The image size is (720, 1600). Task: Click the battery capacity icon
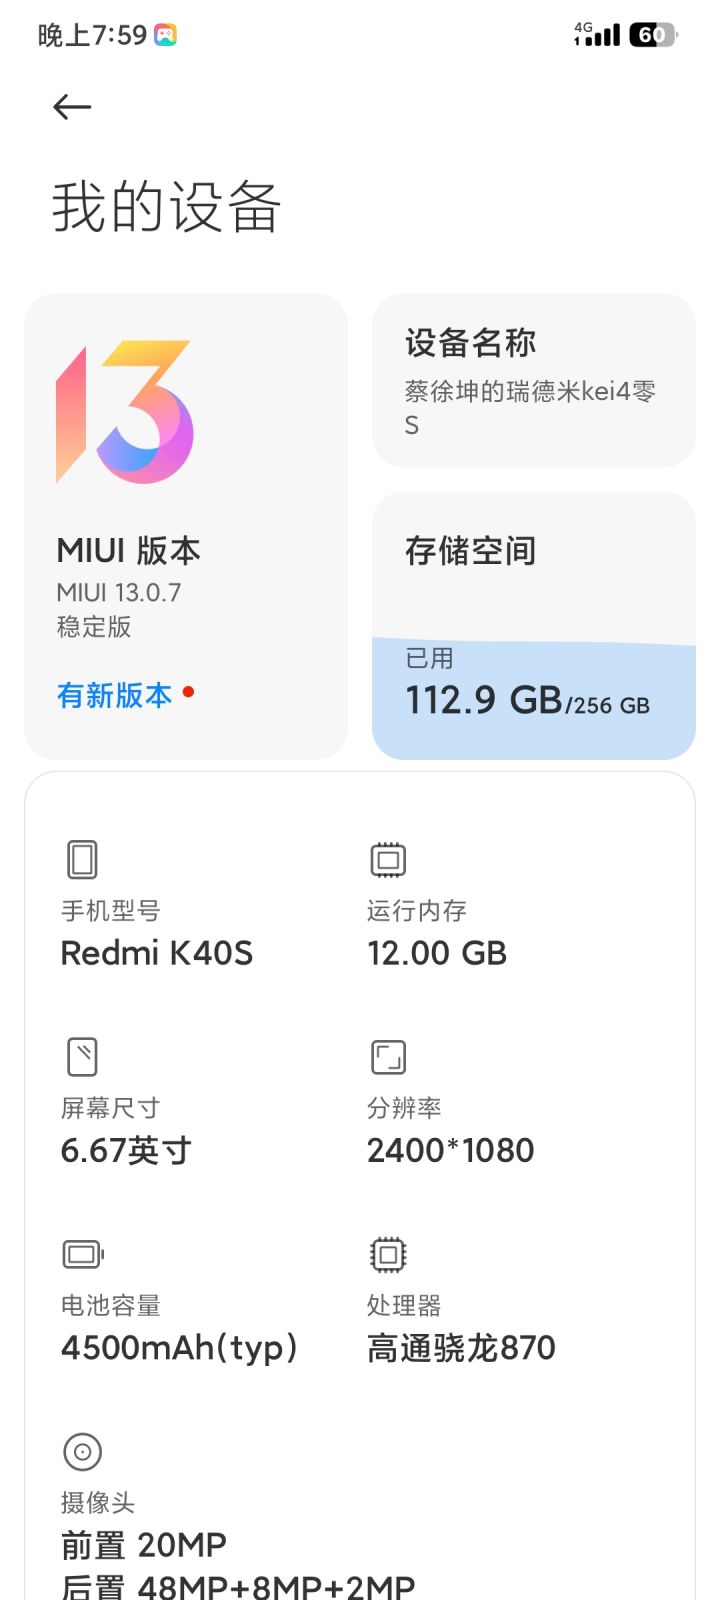click(83, 1254)
